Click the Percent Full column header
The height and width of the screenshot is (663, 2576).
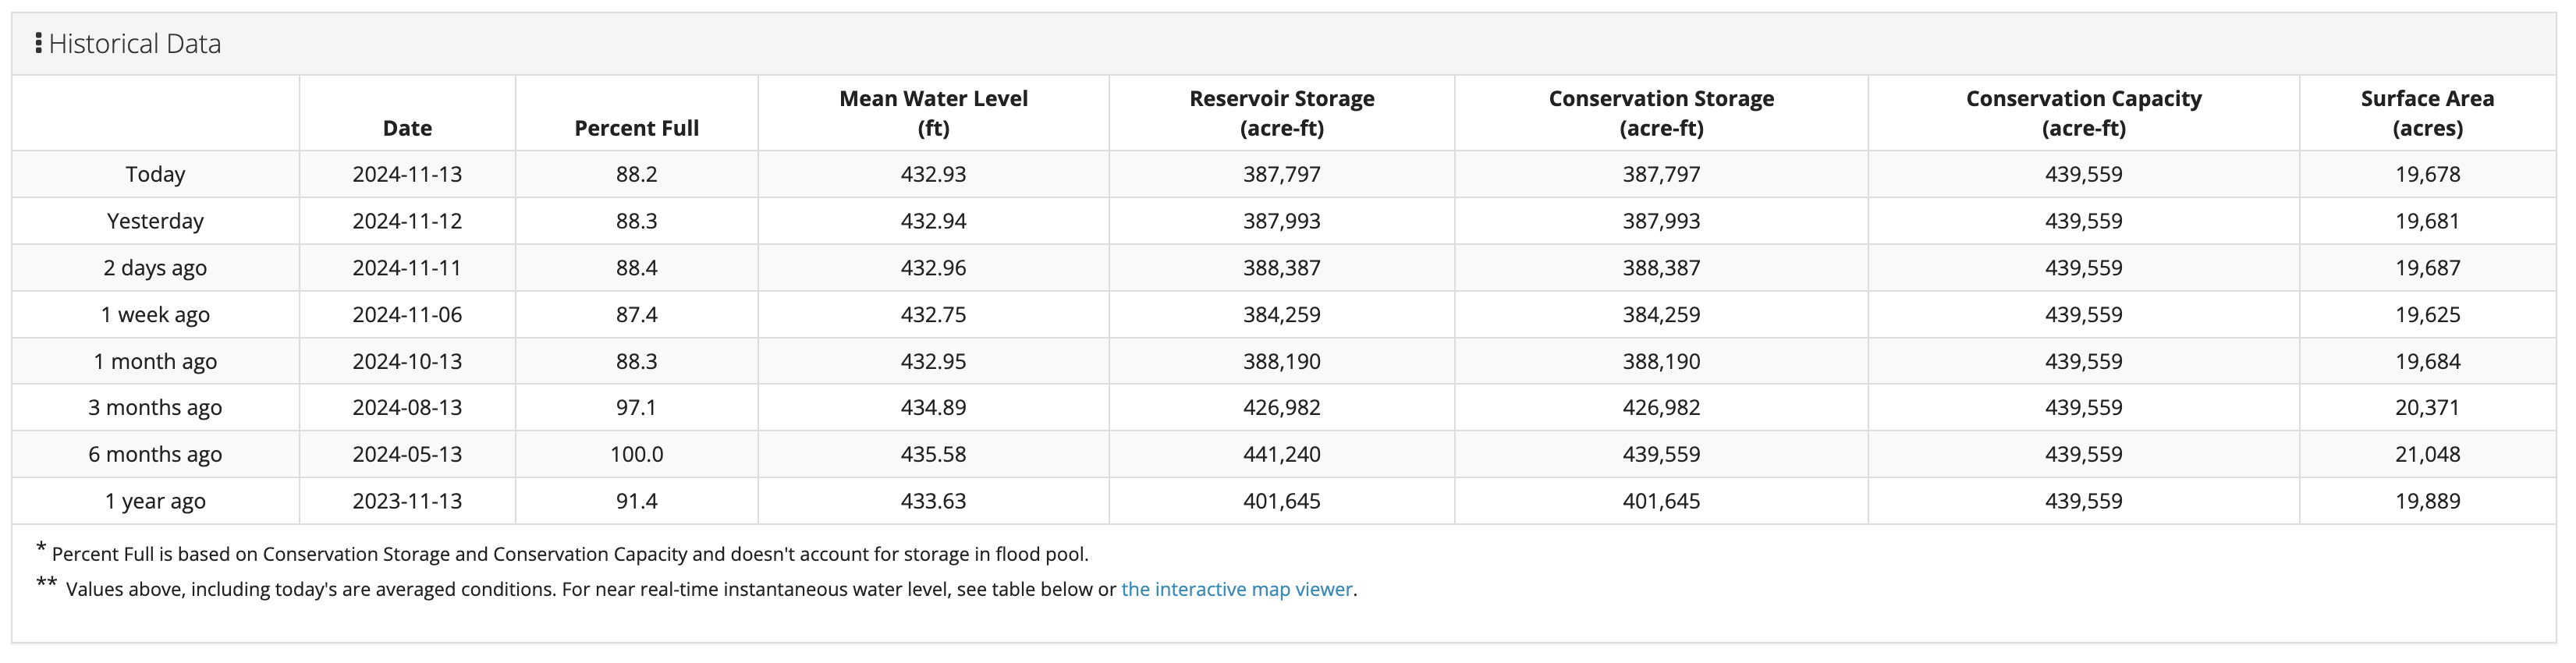point(636,128)
